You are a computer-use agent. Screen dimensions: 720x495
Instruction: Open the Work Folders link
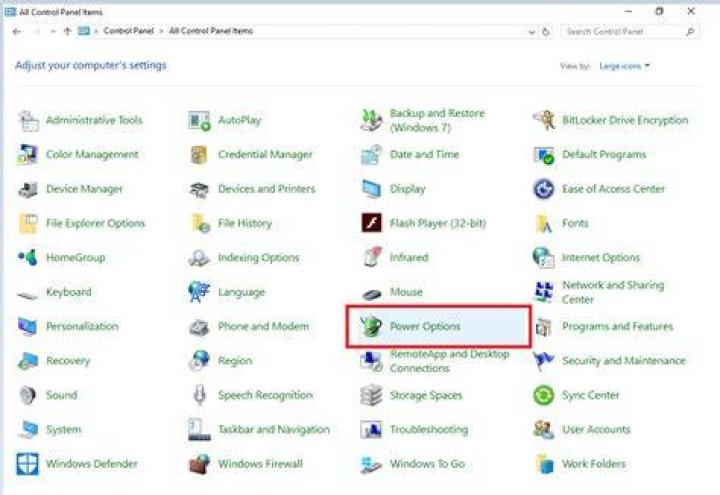pyautogui.click(x=594, y=464)
